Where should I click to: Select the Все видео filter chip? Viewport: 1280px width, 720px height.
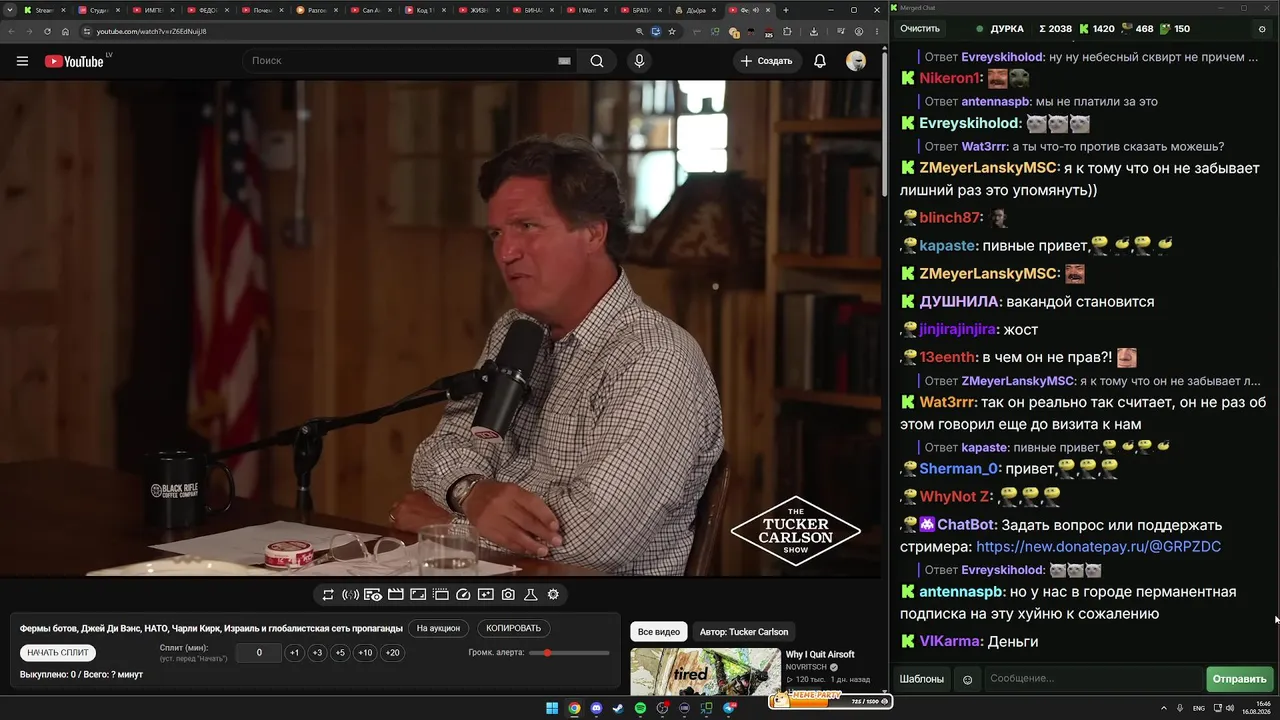coord(659,632)
